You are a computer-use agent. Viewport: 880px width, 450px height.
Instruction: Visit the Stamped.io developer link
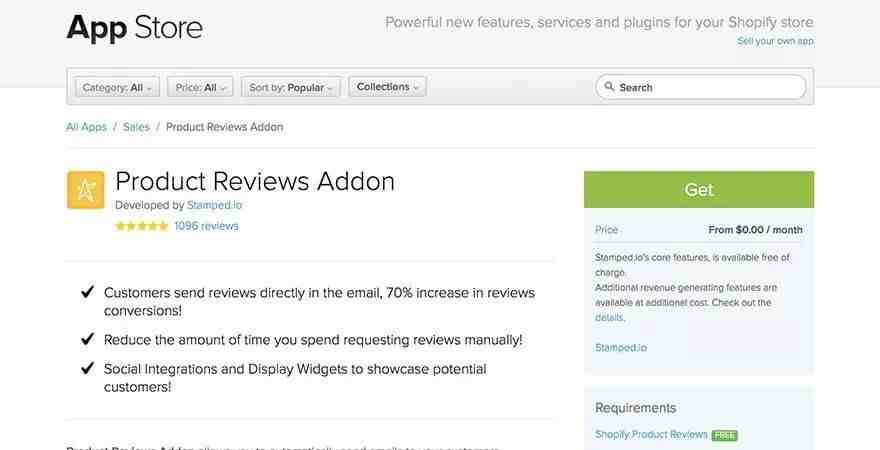click(x=214, y=205)
